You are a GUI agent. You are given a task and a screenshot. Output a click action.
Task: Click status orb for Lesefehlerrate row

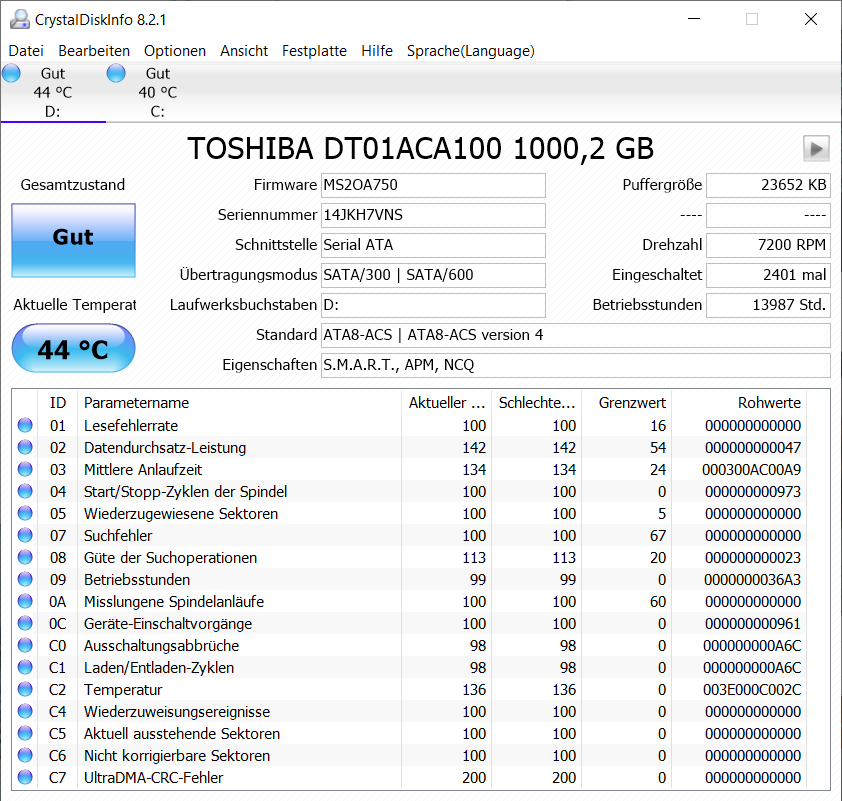click(25, 425)
